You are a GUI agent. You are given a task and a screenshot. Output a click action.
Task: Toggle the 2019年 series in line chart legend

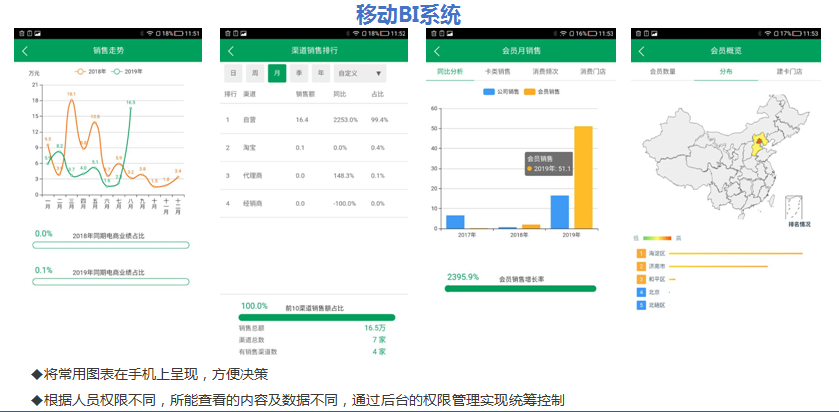[x=127, y=71]
